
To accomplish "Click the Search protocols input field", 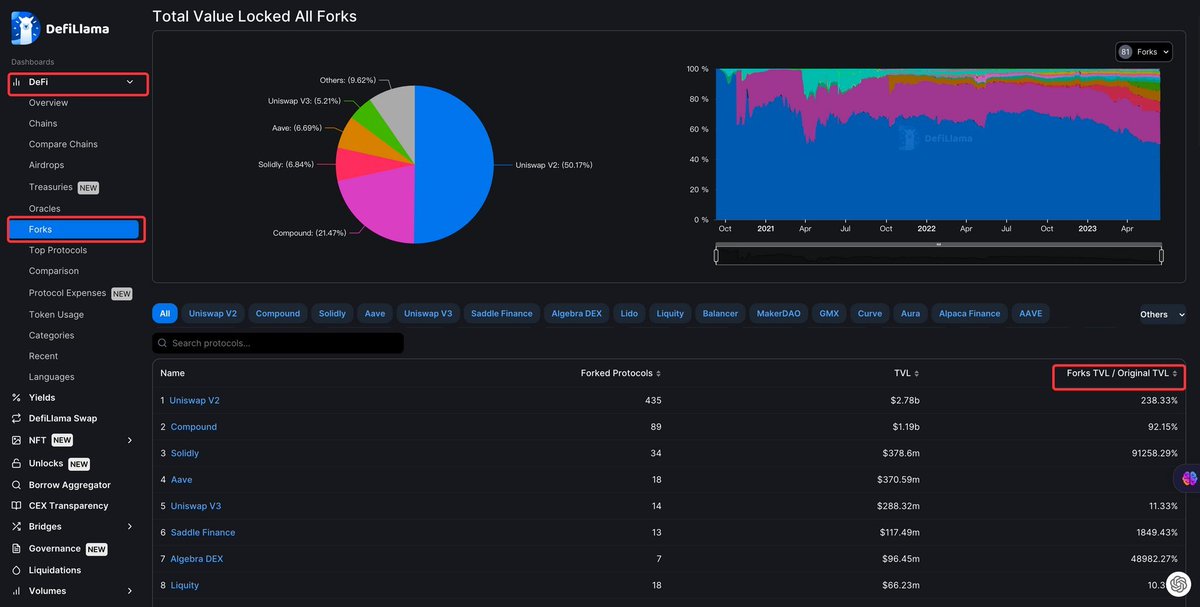I will (278, 343).
